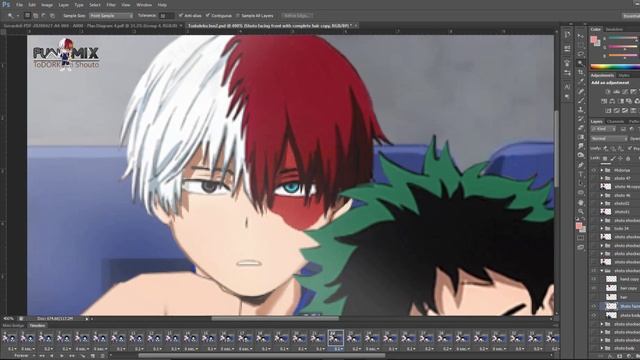
Task: Select the Clone Stamp tool
Action: pyautogui.click(x=580, y=110)
